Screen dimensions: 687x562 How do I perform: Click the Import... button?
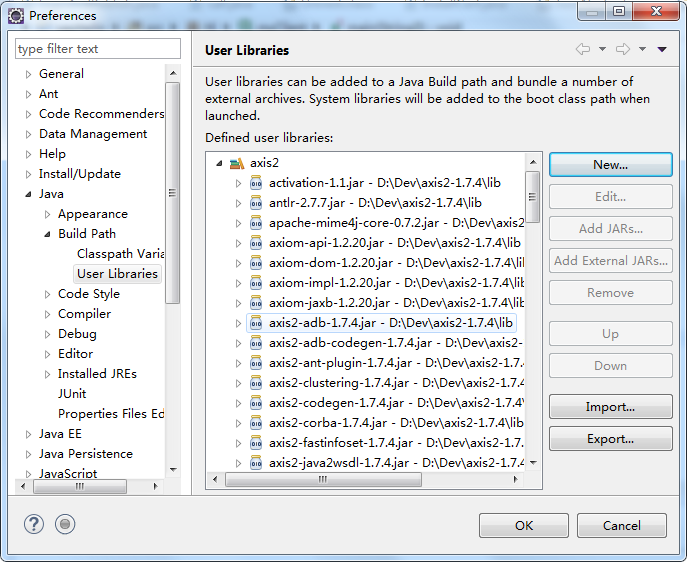610,407
